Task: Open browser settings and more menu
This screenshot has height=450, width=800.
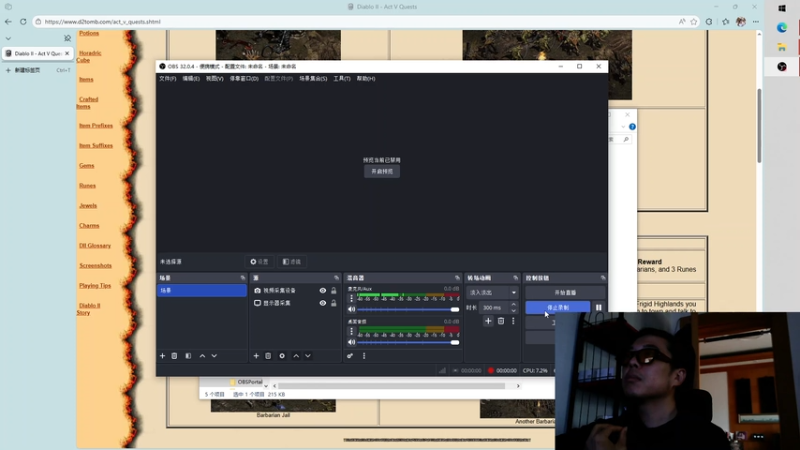Action: (756, 21)
